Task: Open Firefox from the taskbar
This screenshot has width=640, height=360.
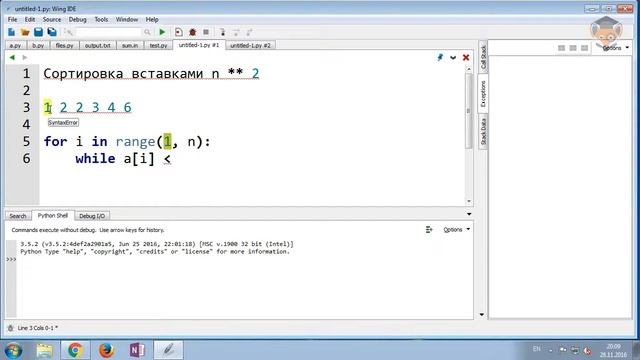Action: click(106, 350)
